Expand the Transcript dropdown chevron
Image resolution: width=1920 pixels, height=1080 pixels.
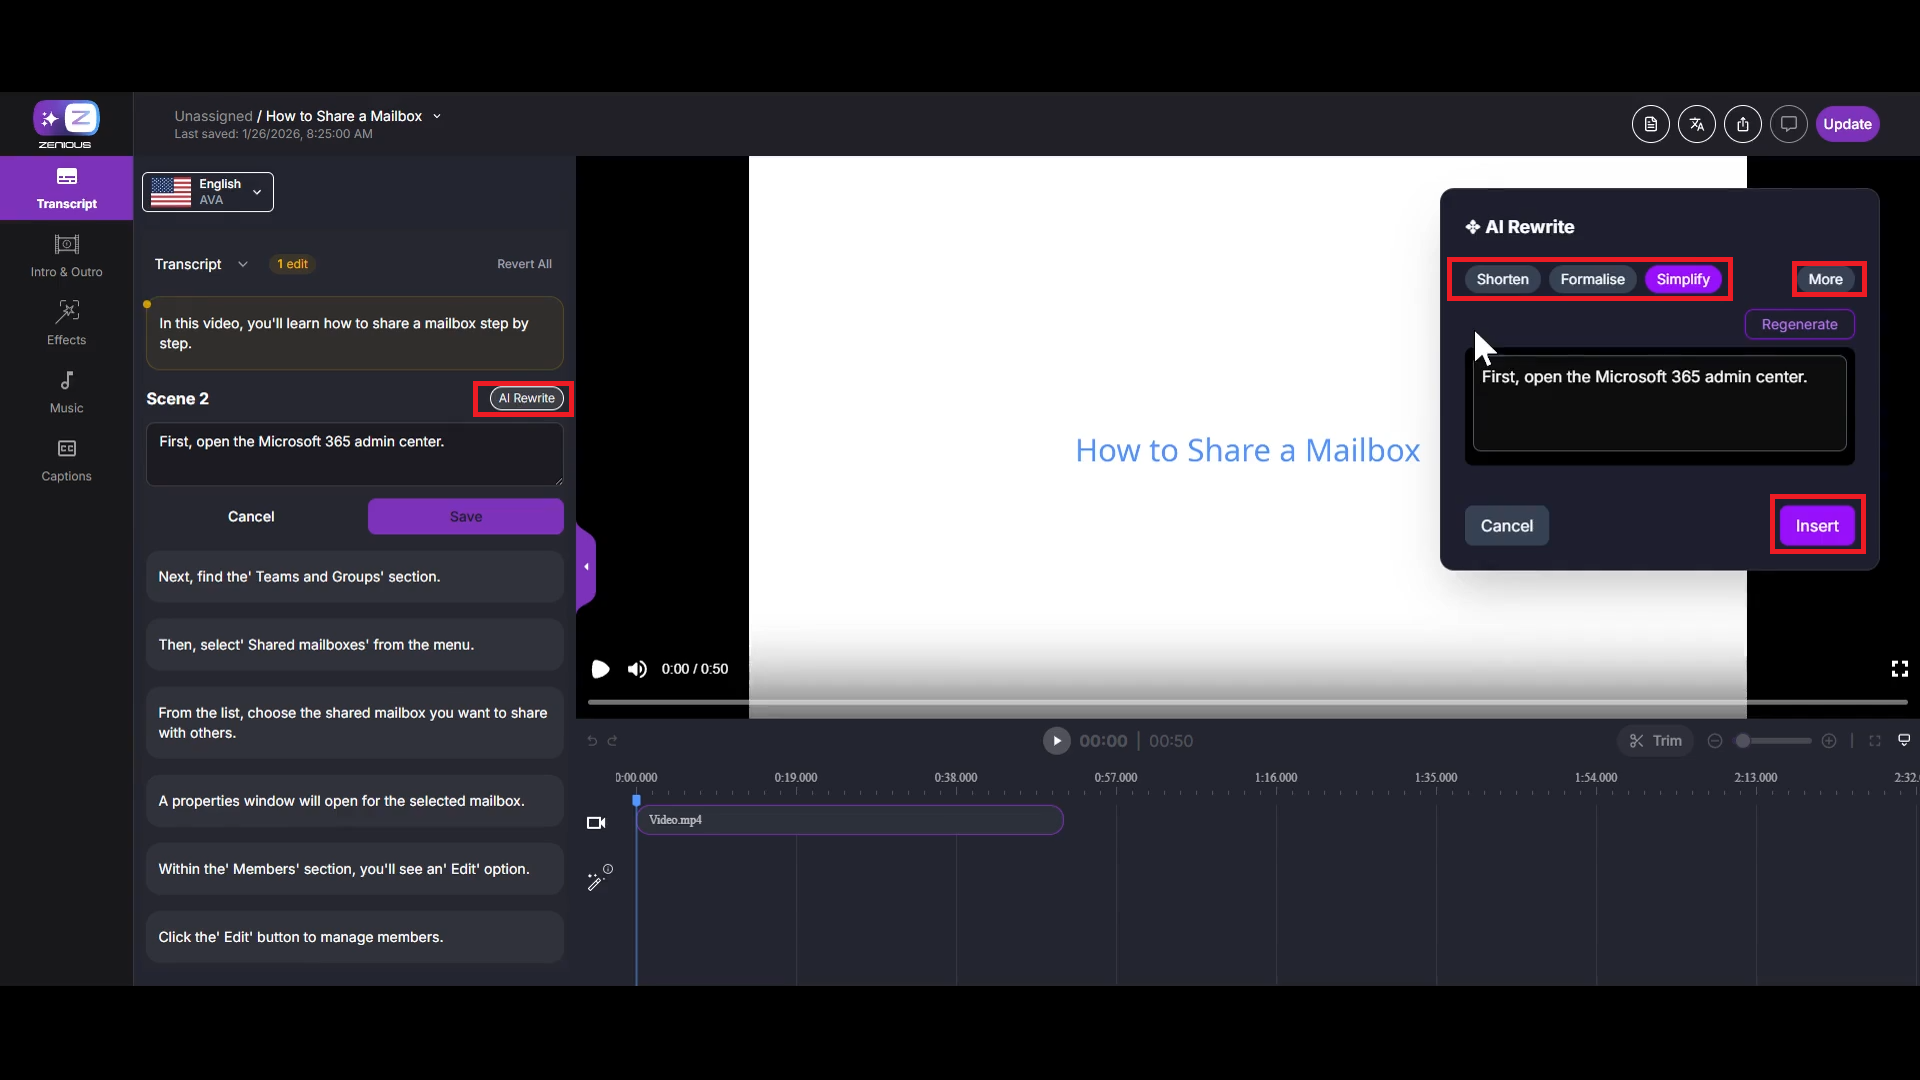243,264
